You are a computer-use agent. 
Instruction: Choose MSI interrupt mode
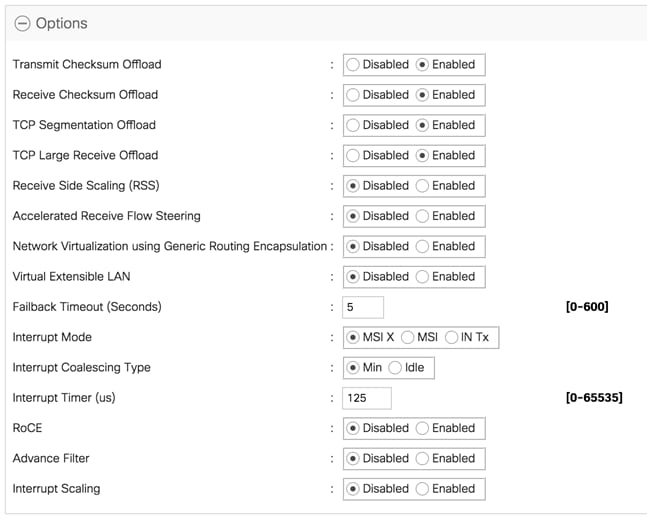408,337
